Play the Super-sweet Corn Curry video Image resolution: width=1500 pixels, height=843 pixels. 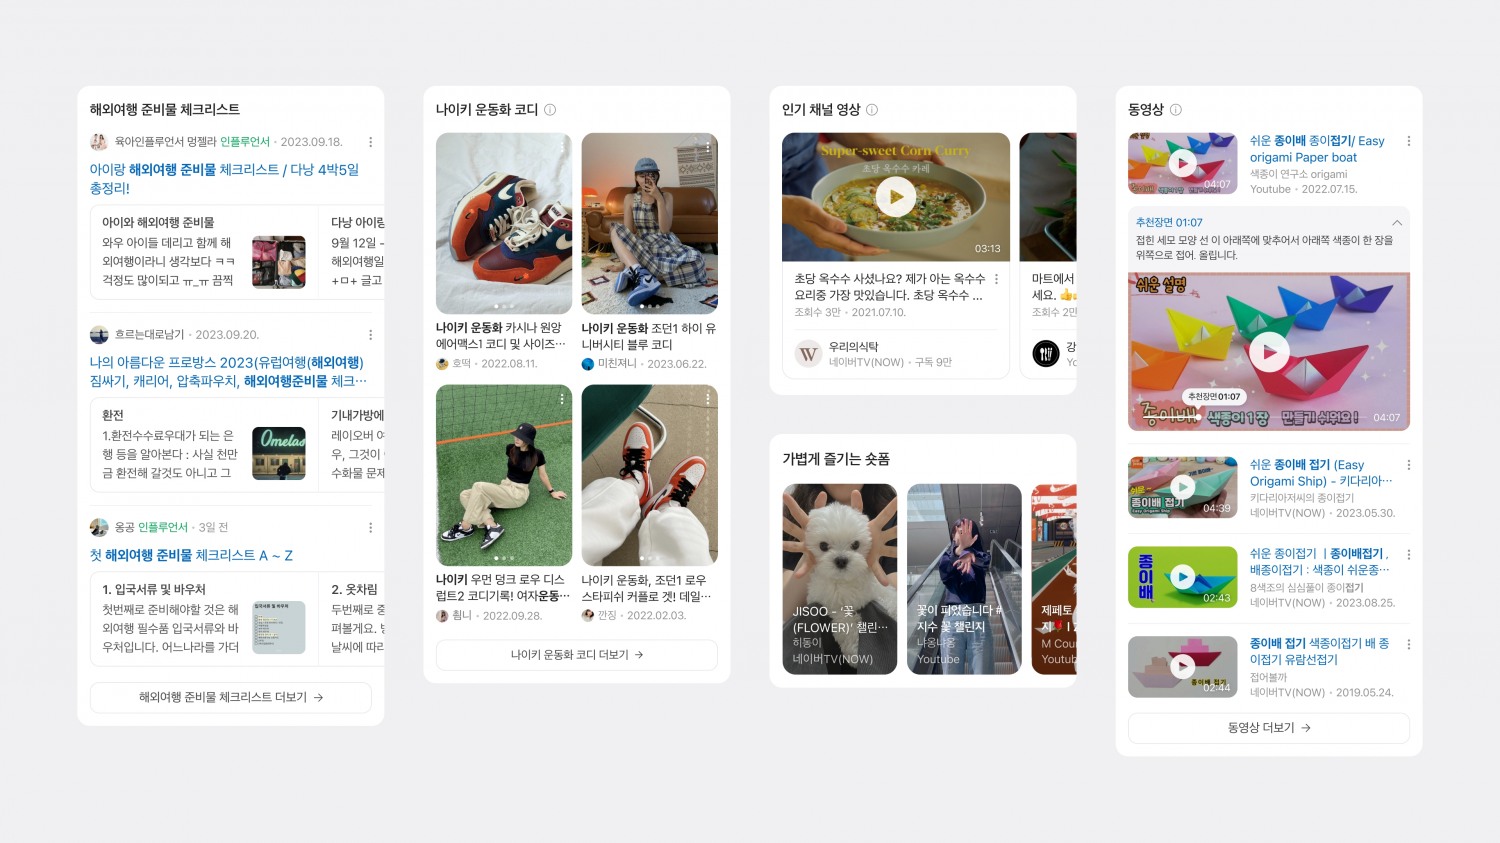point(896,197)
